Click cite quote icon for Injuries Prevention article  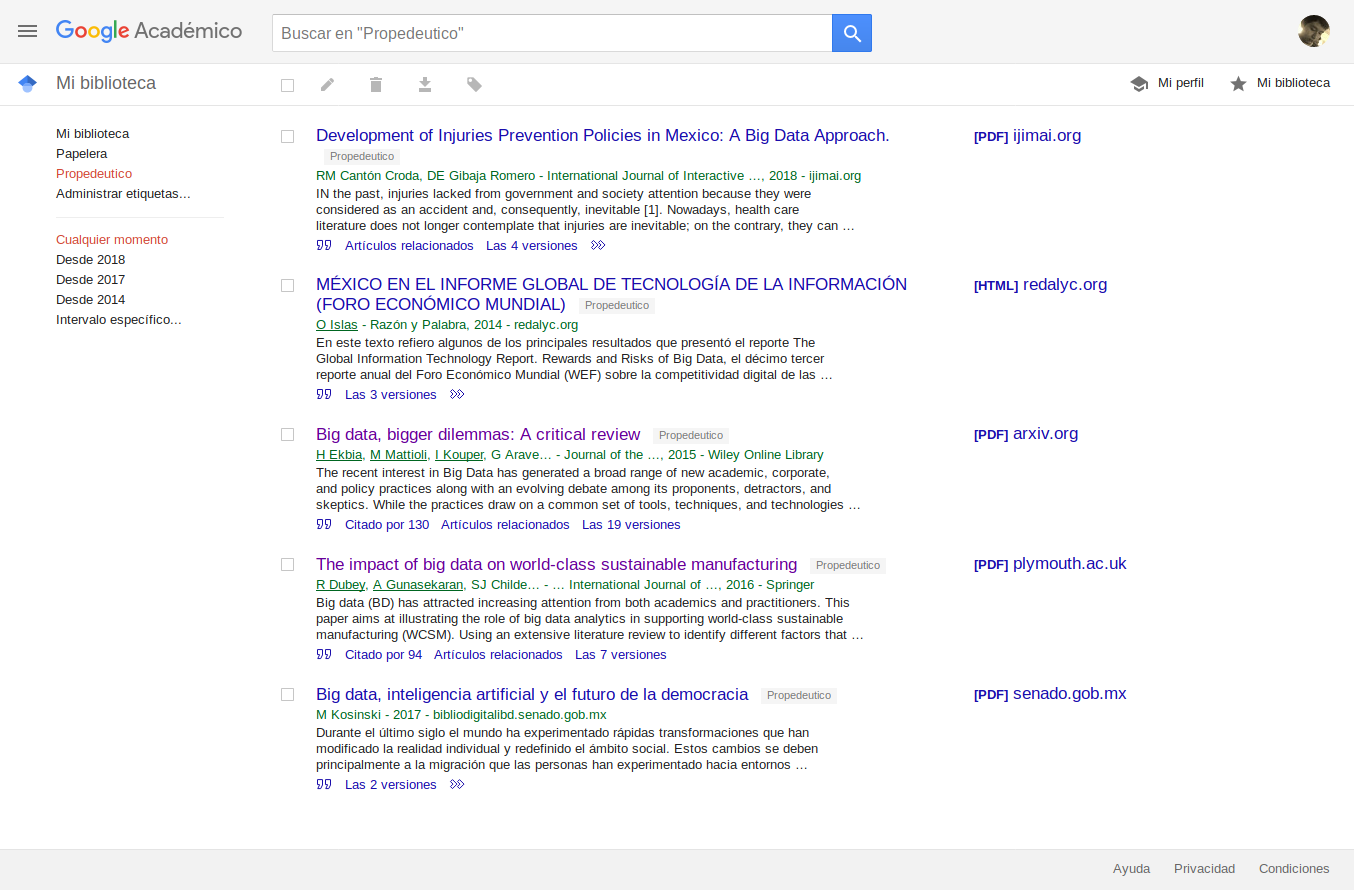[x=324, y=245]
